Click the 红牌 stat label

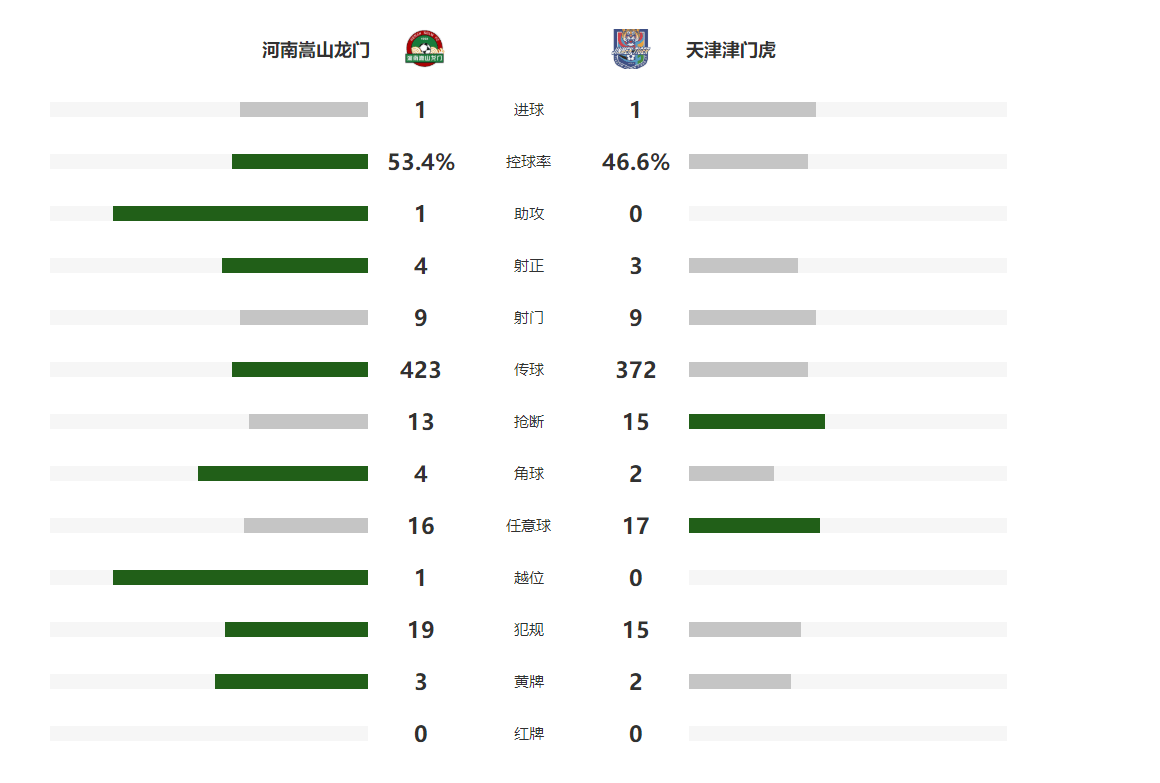(x=529, y=733)
